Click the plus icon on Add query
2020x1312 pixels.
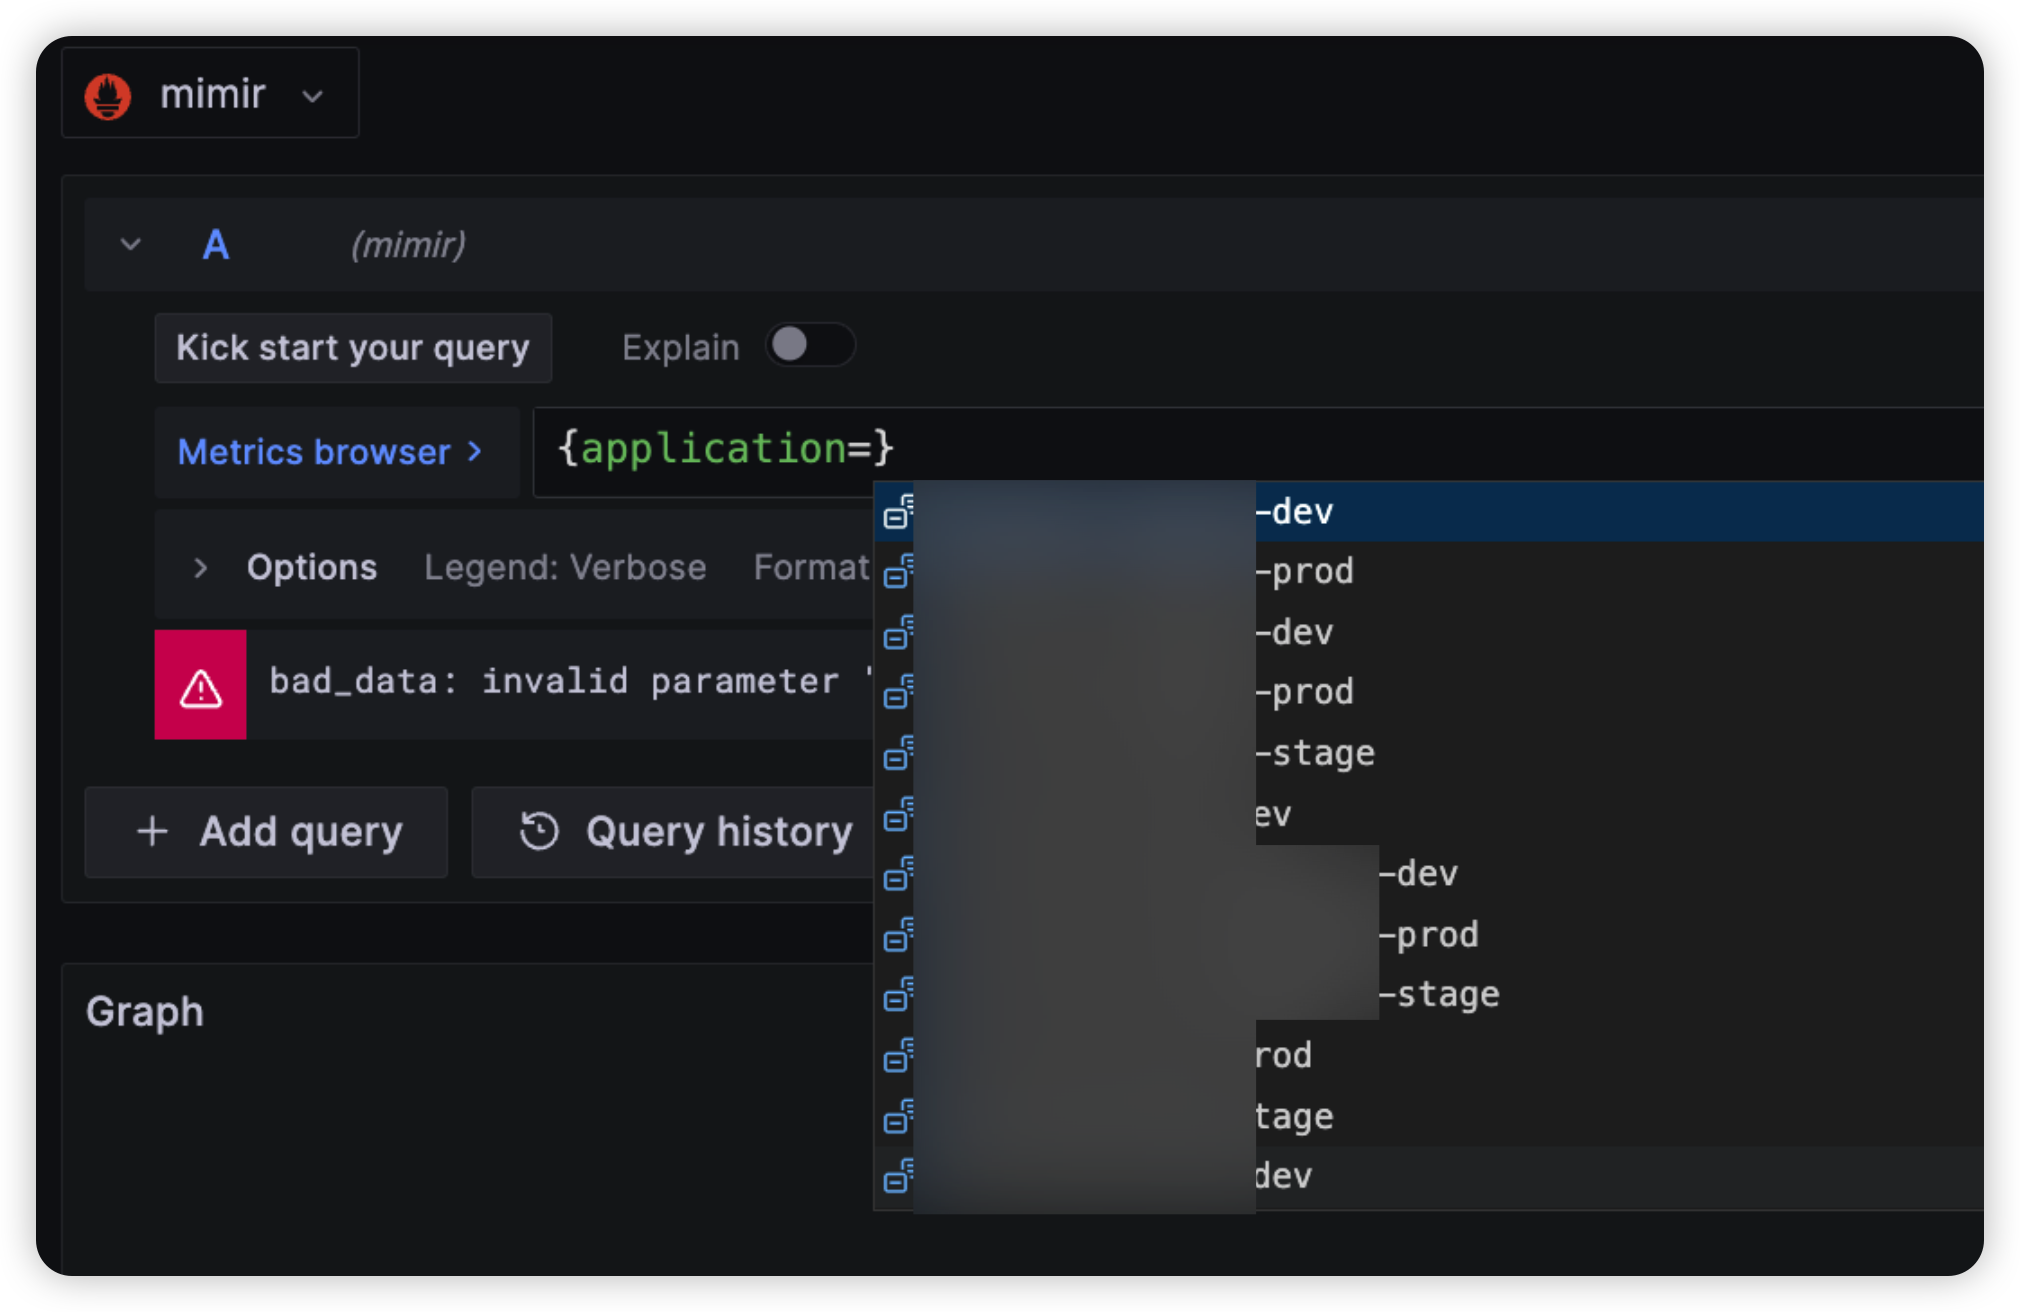pyautogui.click(x=152, y=832)
